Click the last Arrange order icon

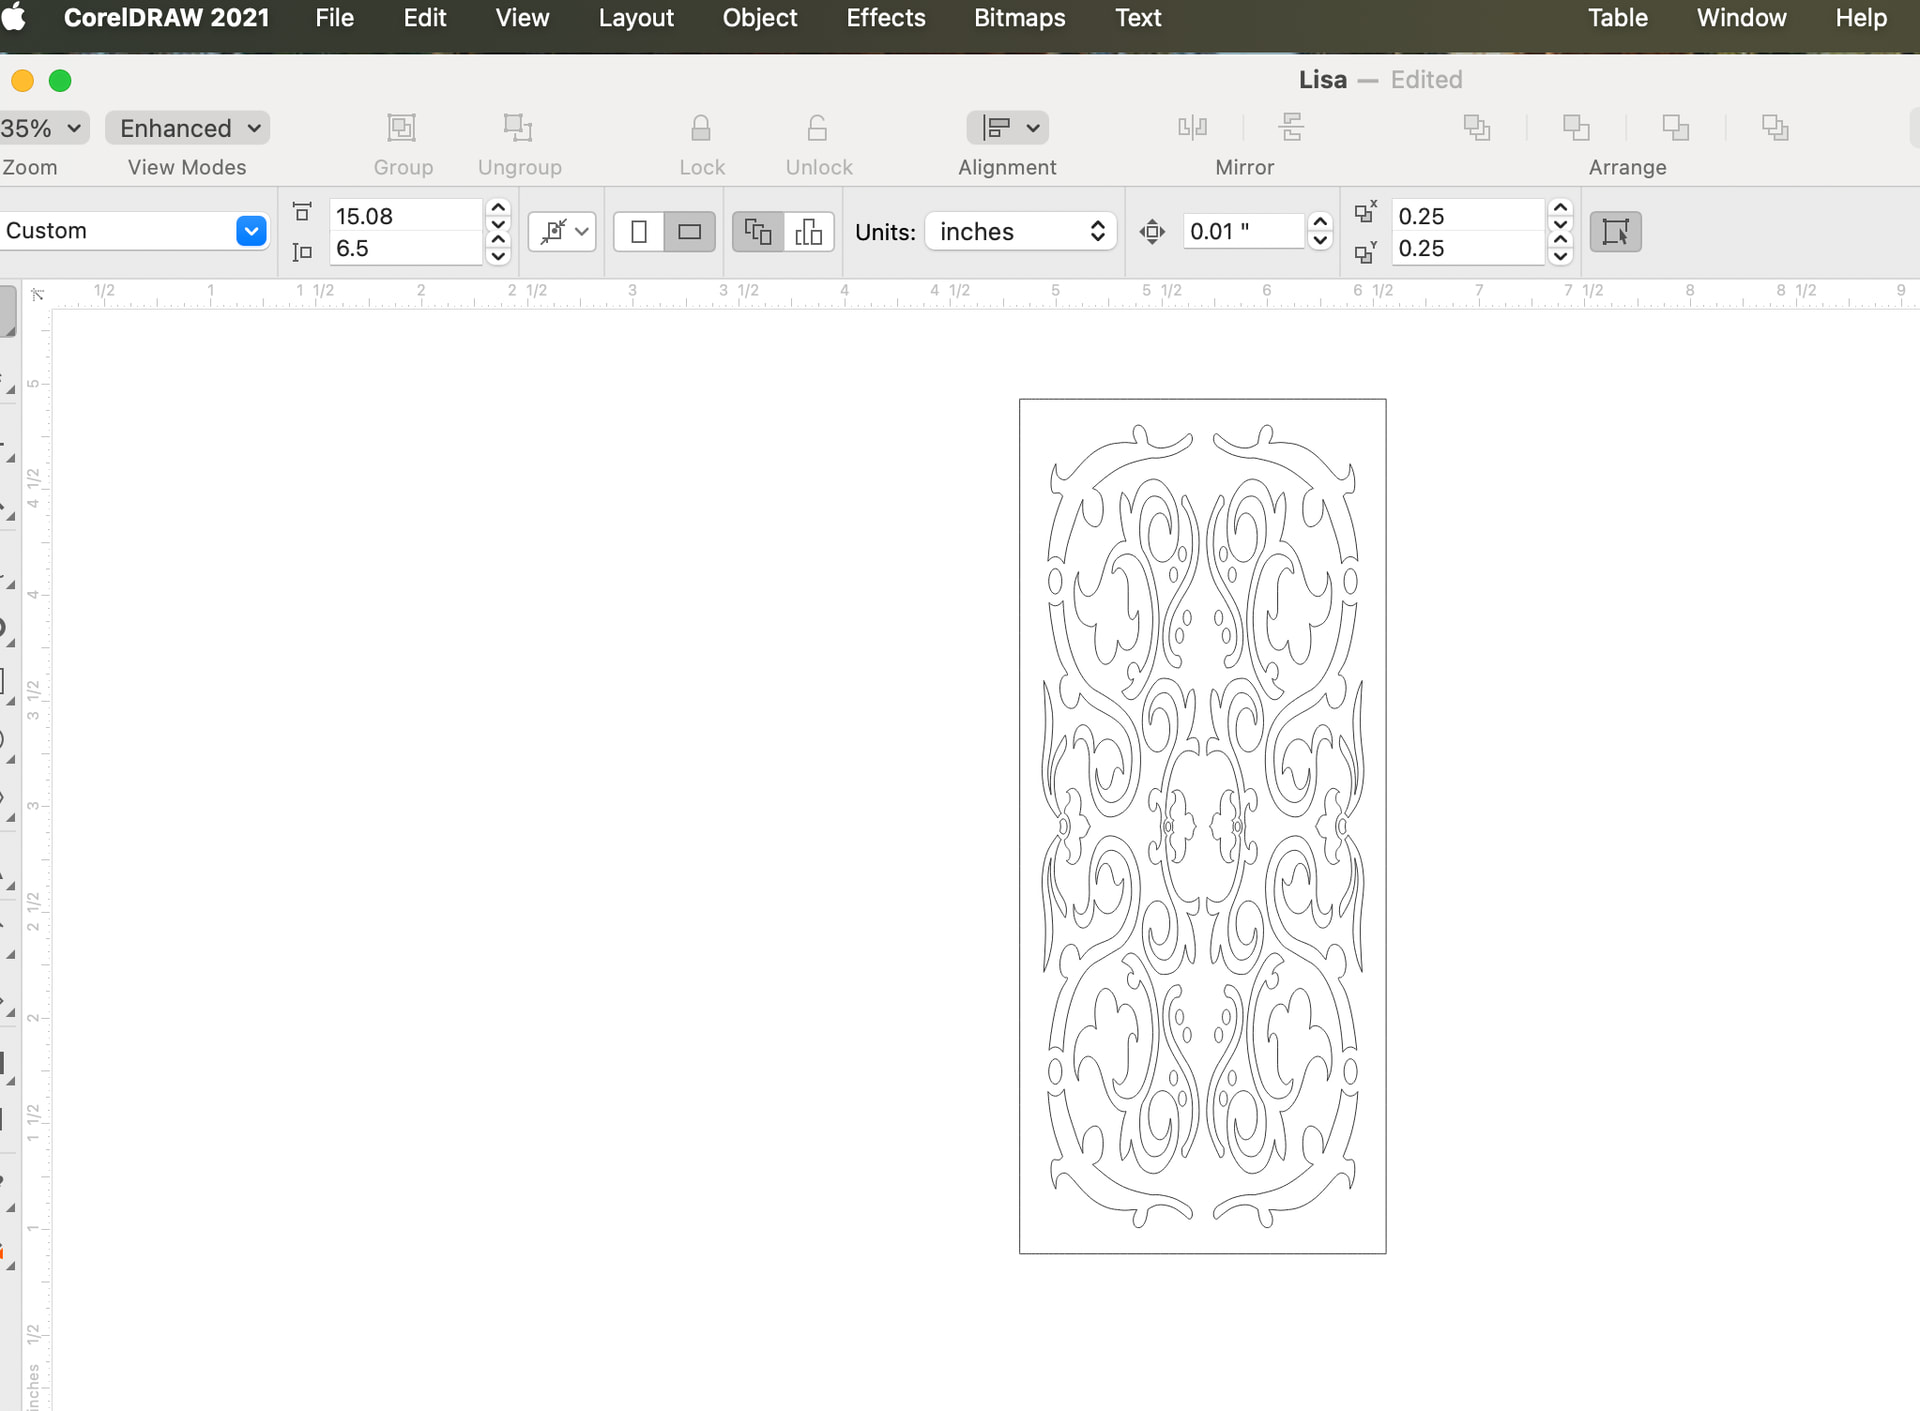(1775, 127)
